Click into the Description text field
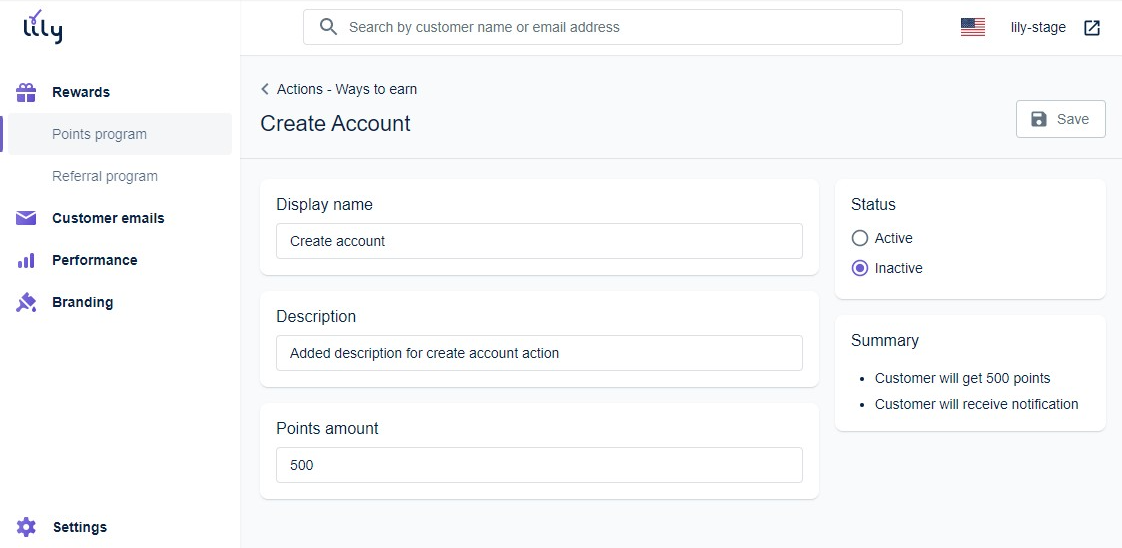This screenshot has height=548, width=1122. coord(539,353)
